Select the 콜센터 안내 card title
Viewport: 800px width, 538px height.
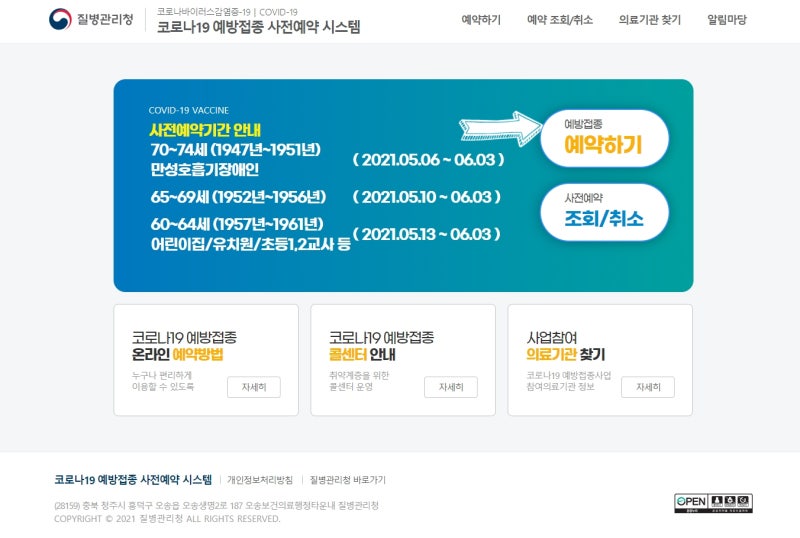[x=362, y=354]
